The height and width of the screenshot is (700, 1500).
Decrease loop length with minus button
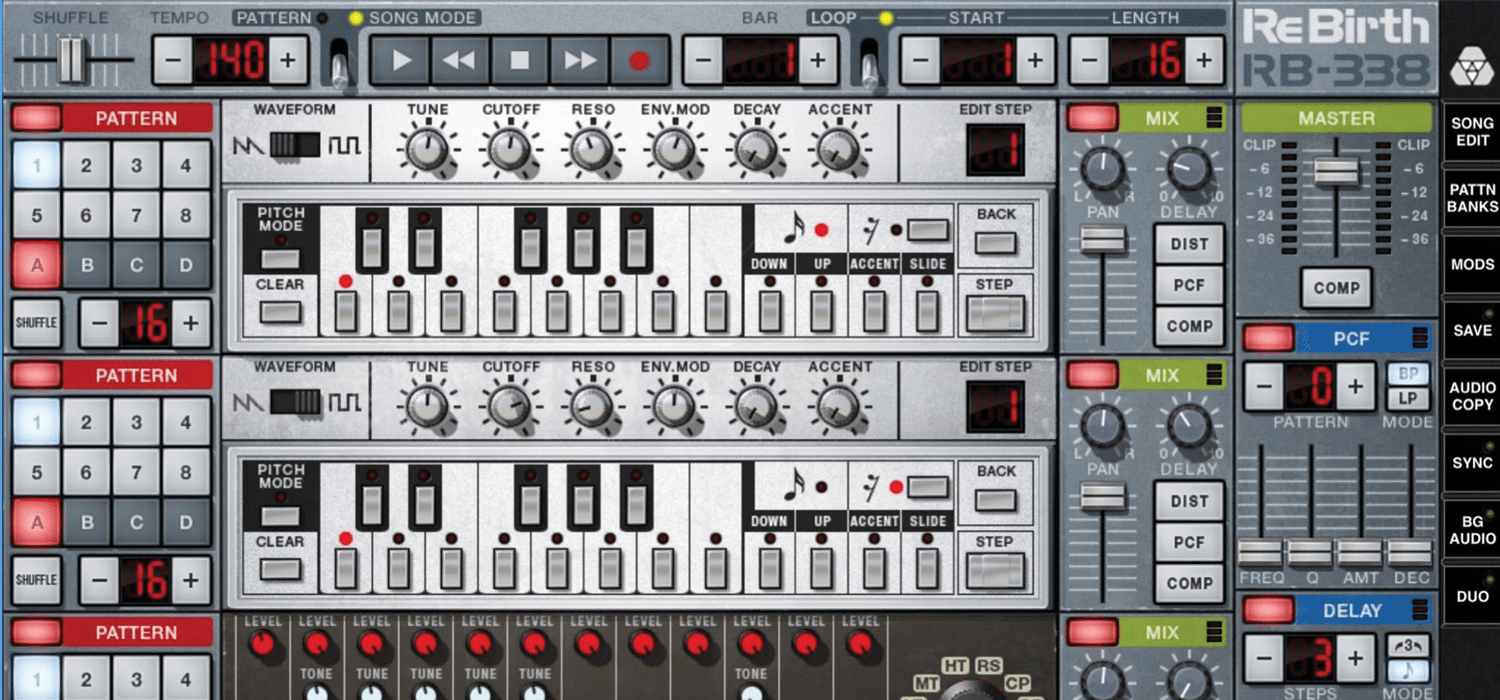click(1088, 61)
